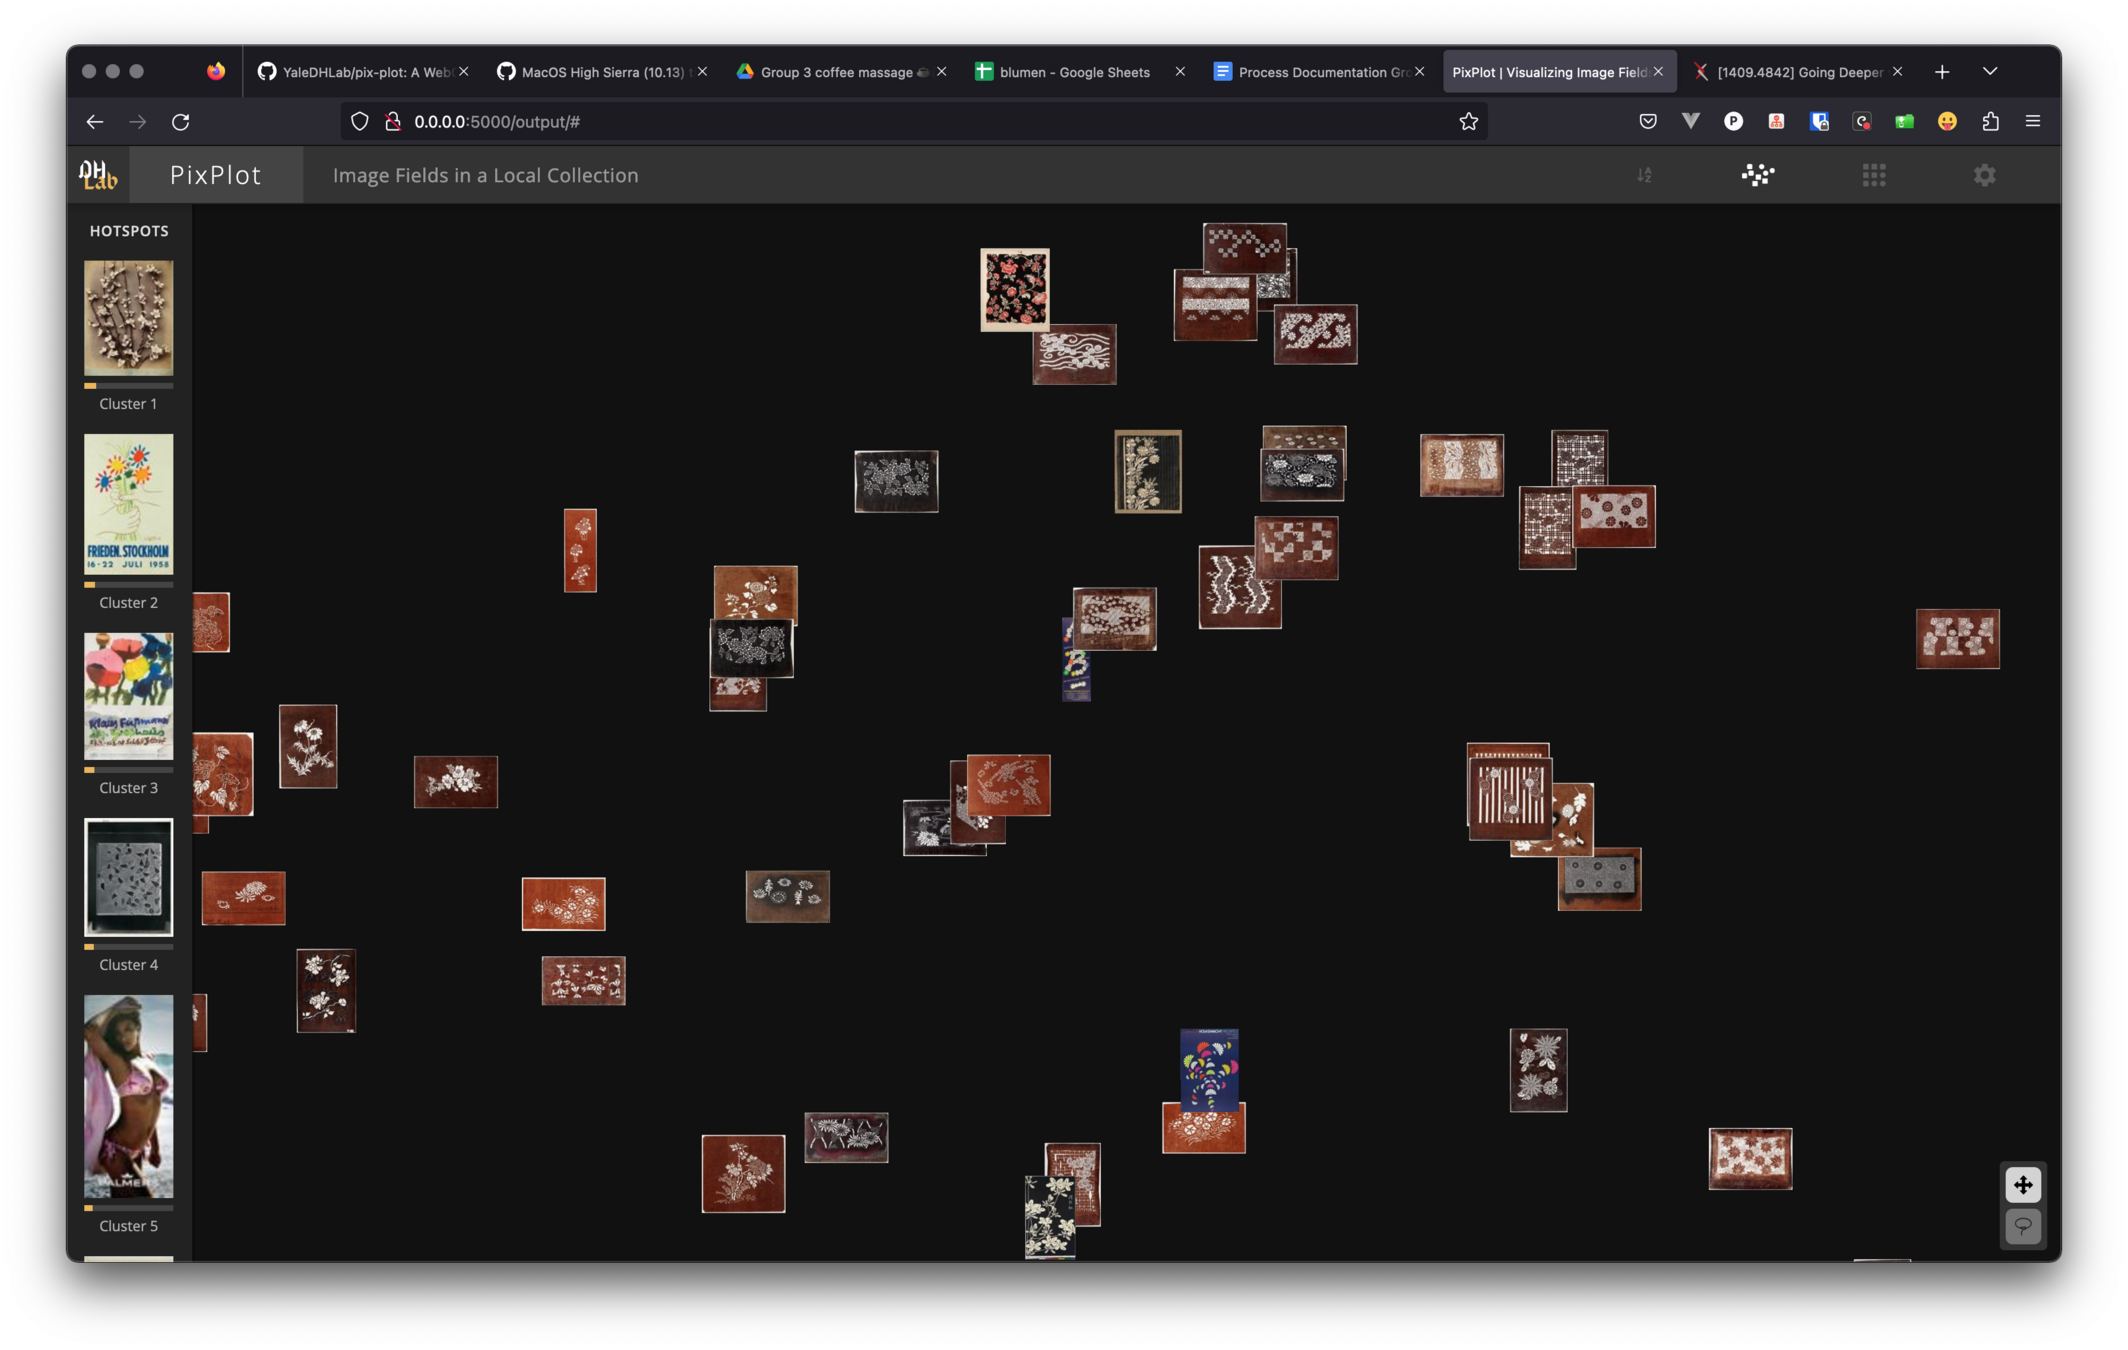Click the alphabetical sort layout icon
The width and height of the screenshot is (2128, 1350).
click(x=1644, y=175)
